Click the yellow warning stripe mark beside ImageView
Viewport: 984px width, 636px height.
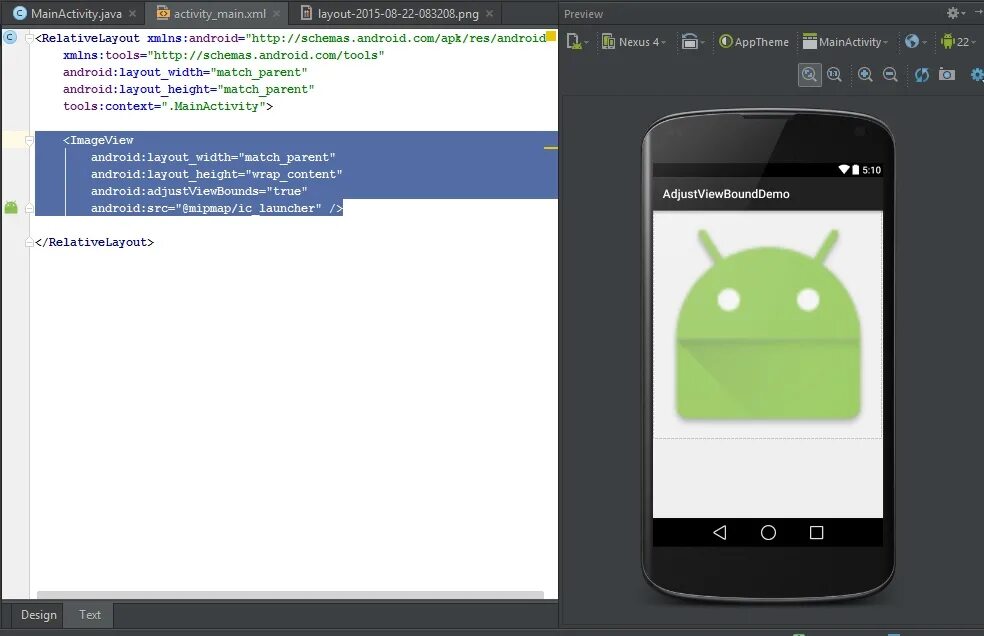(550, 148)
